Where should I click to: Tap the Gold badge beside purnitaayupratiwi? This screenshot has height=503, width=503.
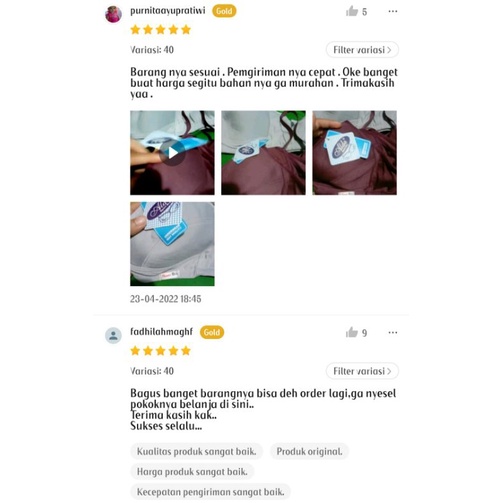pyautogui.click(x=224, y=11)
